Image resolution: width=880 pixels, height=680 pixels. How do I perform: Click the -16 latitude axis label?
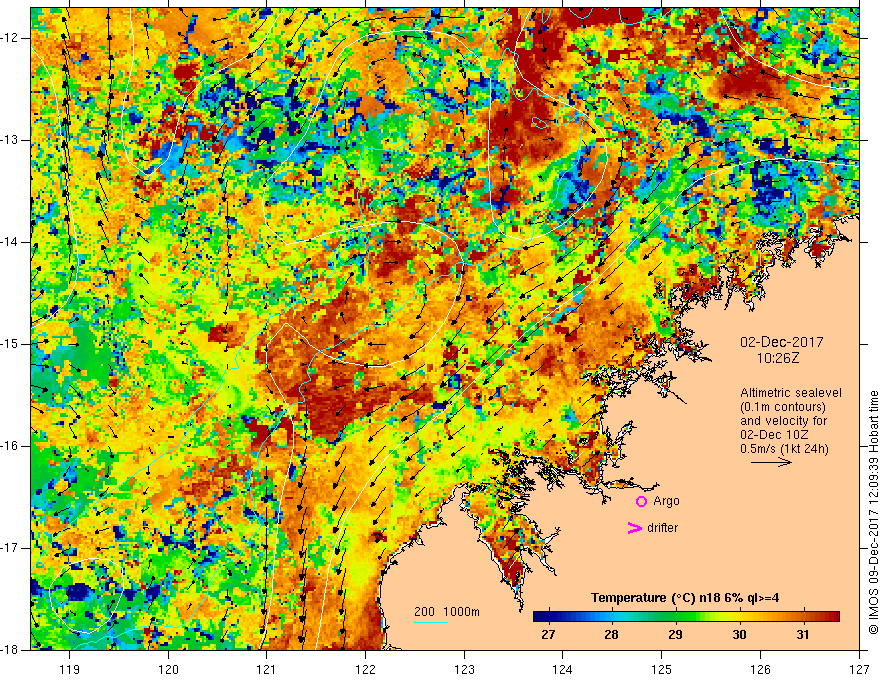(10, 446)
